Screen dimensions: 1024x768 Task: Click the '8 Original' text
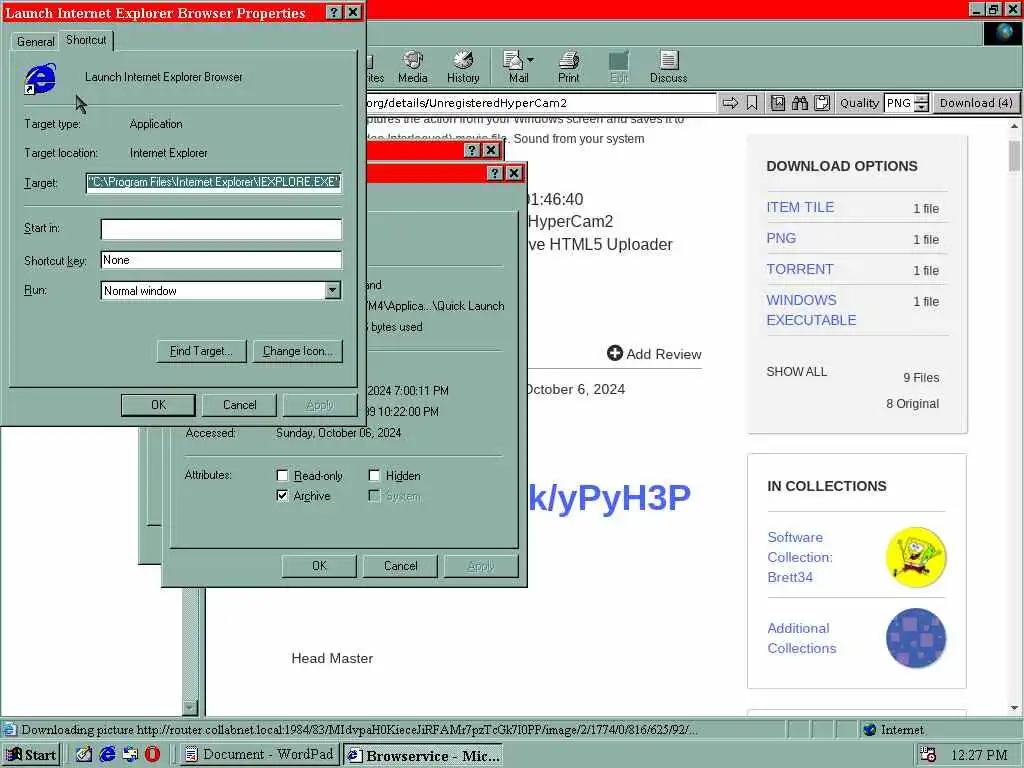point(912,404)
